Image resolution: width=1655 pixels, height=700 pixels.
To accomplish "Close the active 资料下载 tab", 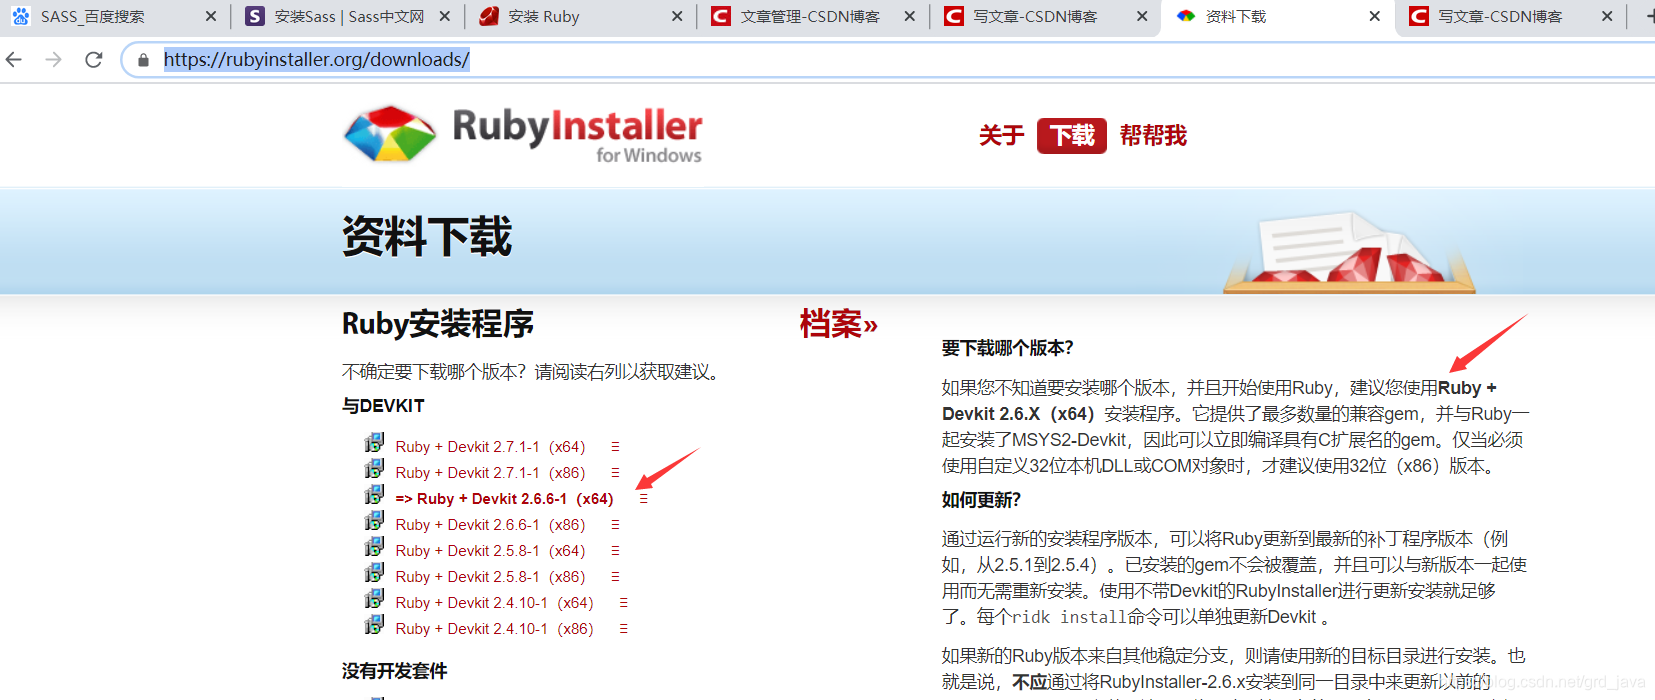I will (x=1374, y=17).
